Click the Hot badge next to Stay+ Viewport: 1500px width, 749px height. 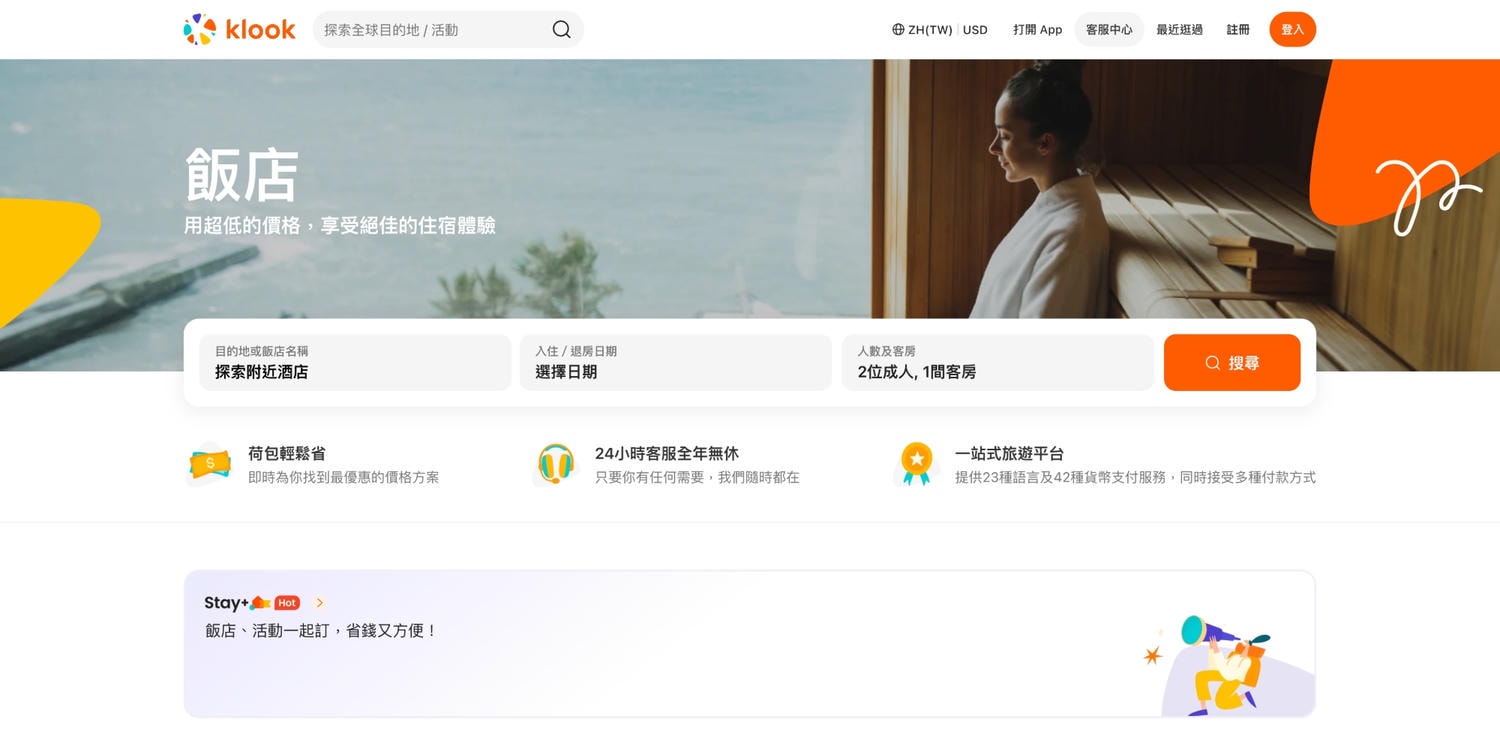click(287, 603)
